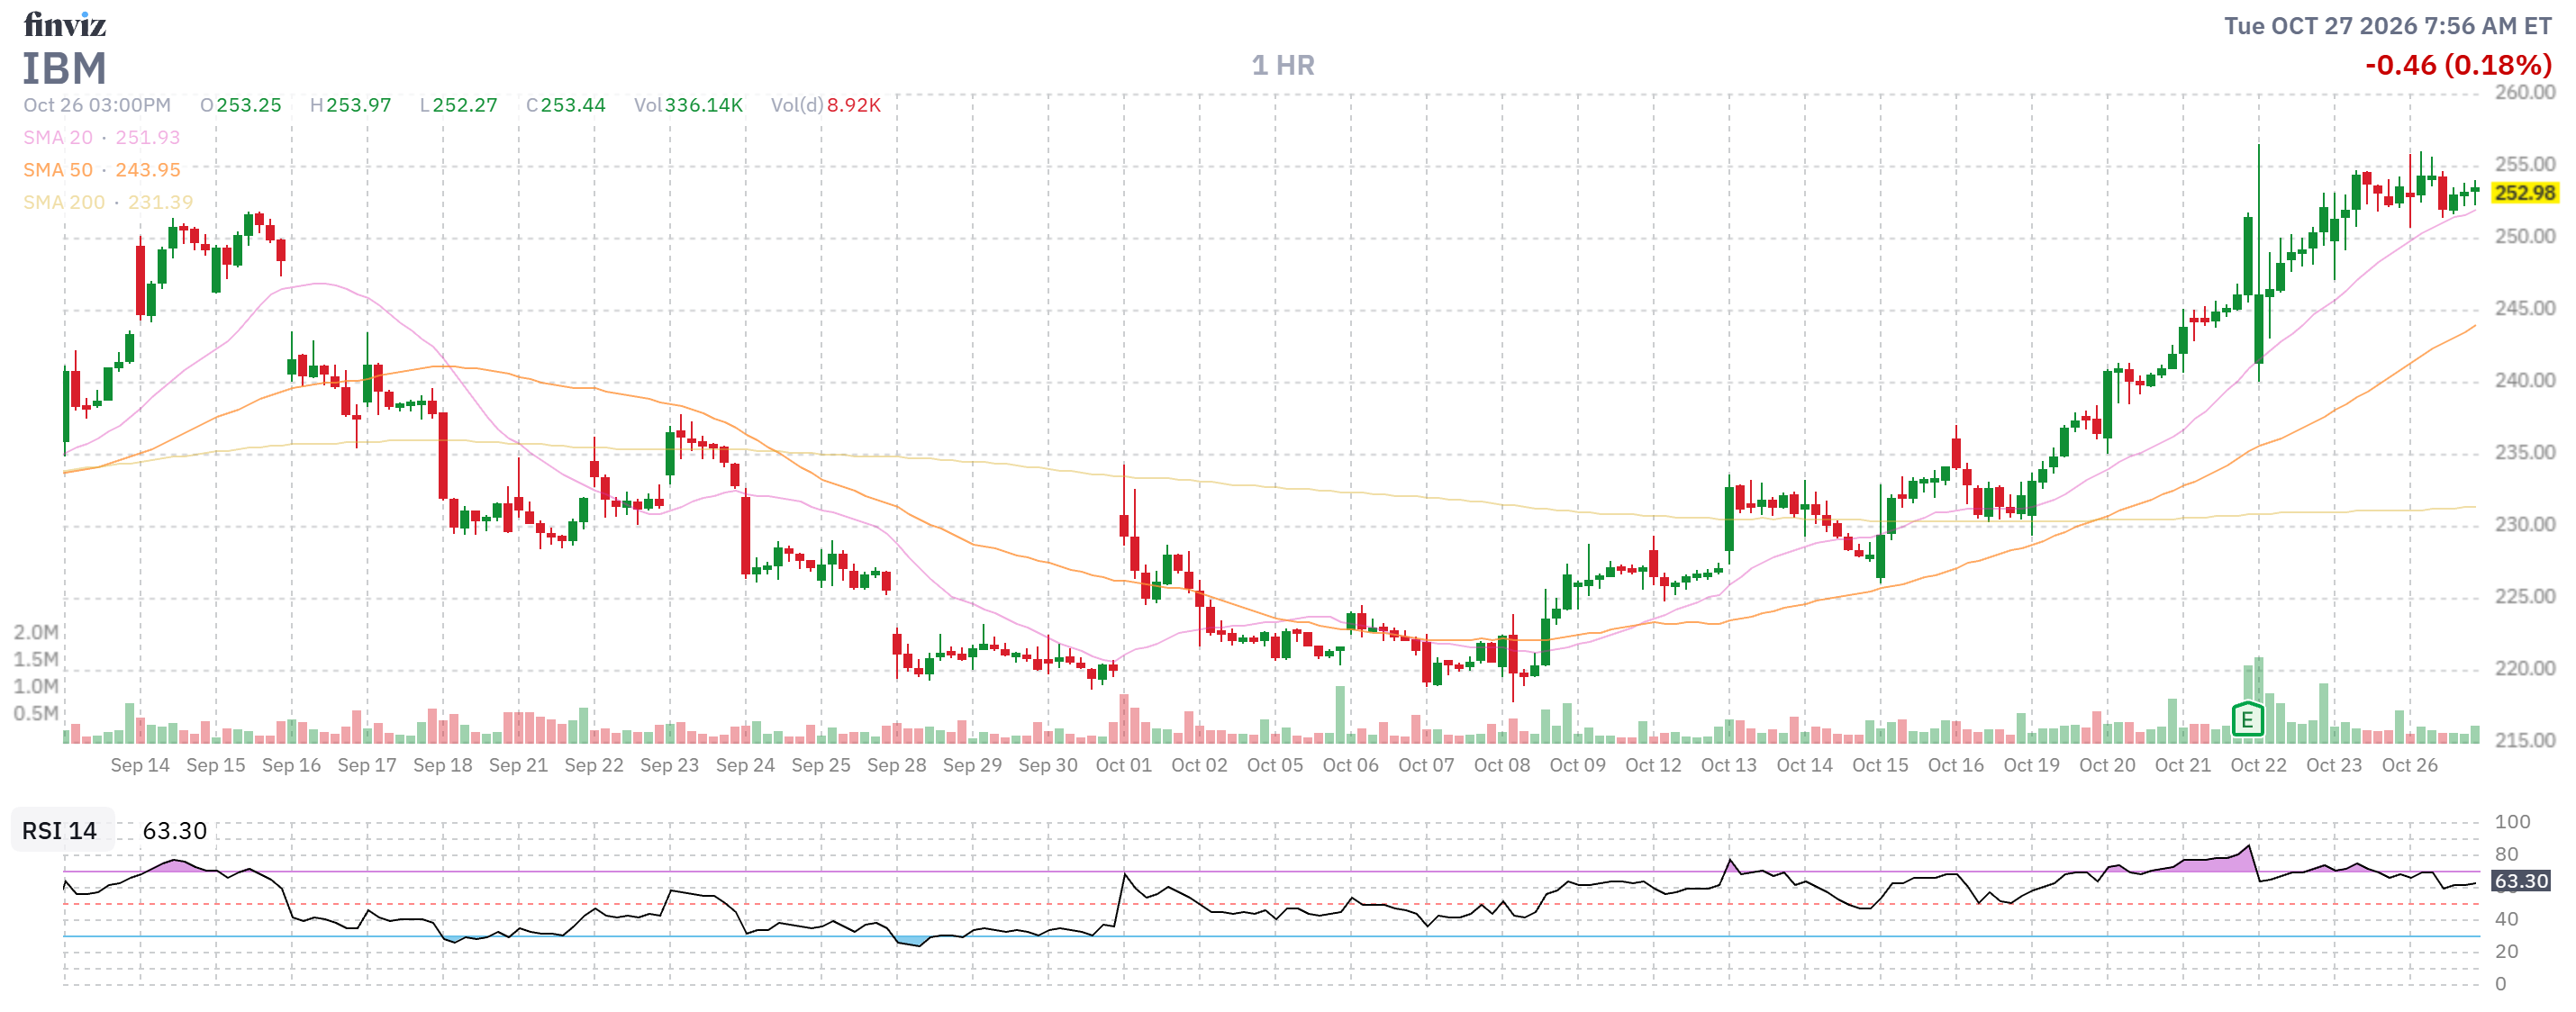
Task: Click the close price value 253.44
Action: tap(573, 105)
